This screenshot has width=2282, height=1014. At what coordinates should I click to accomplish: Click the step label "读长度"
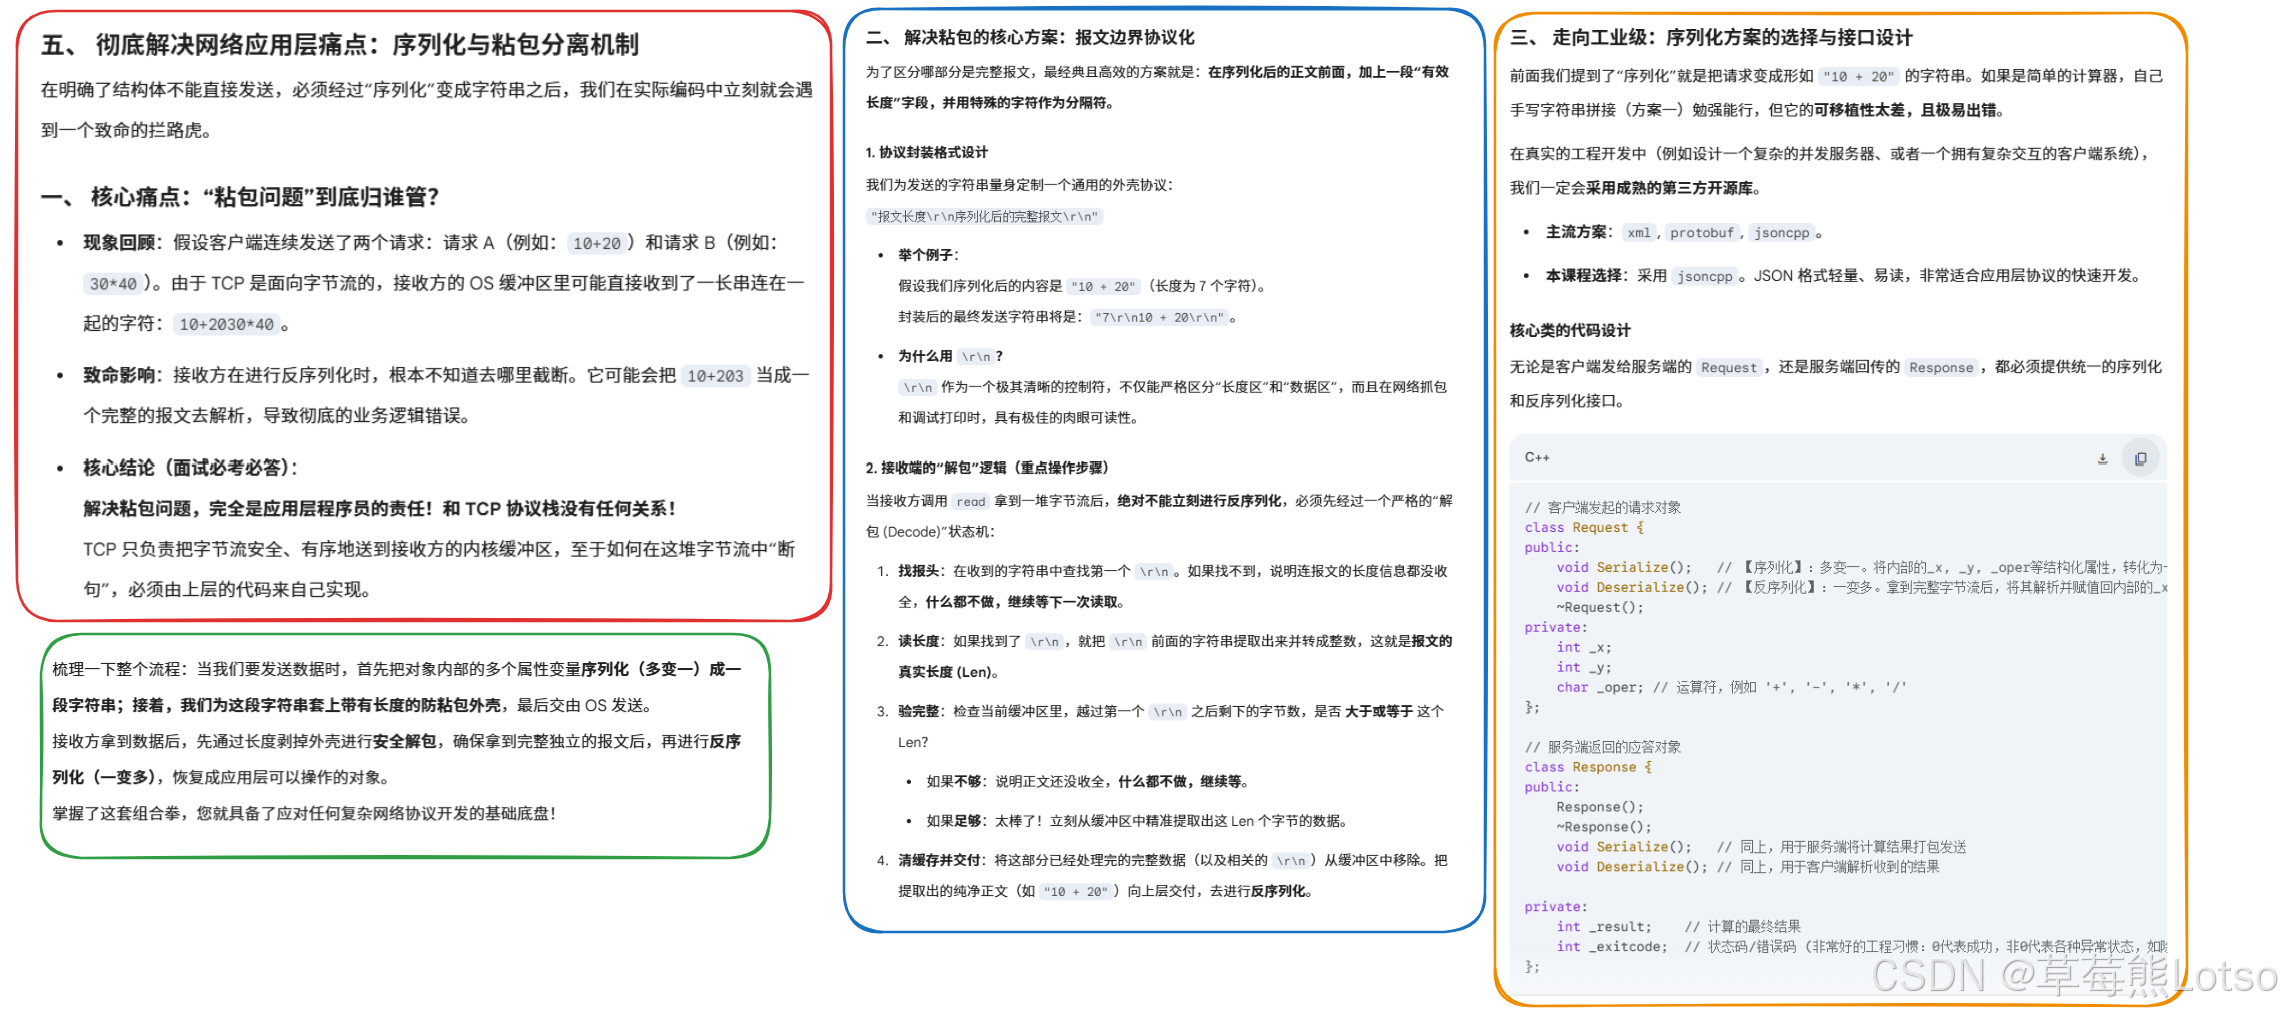coord(920,642)
